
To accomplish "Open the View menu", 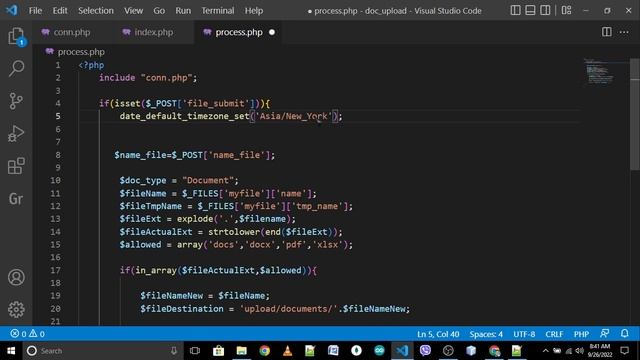I will coord(133,11).
